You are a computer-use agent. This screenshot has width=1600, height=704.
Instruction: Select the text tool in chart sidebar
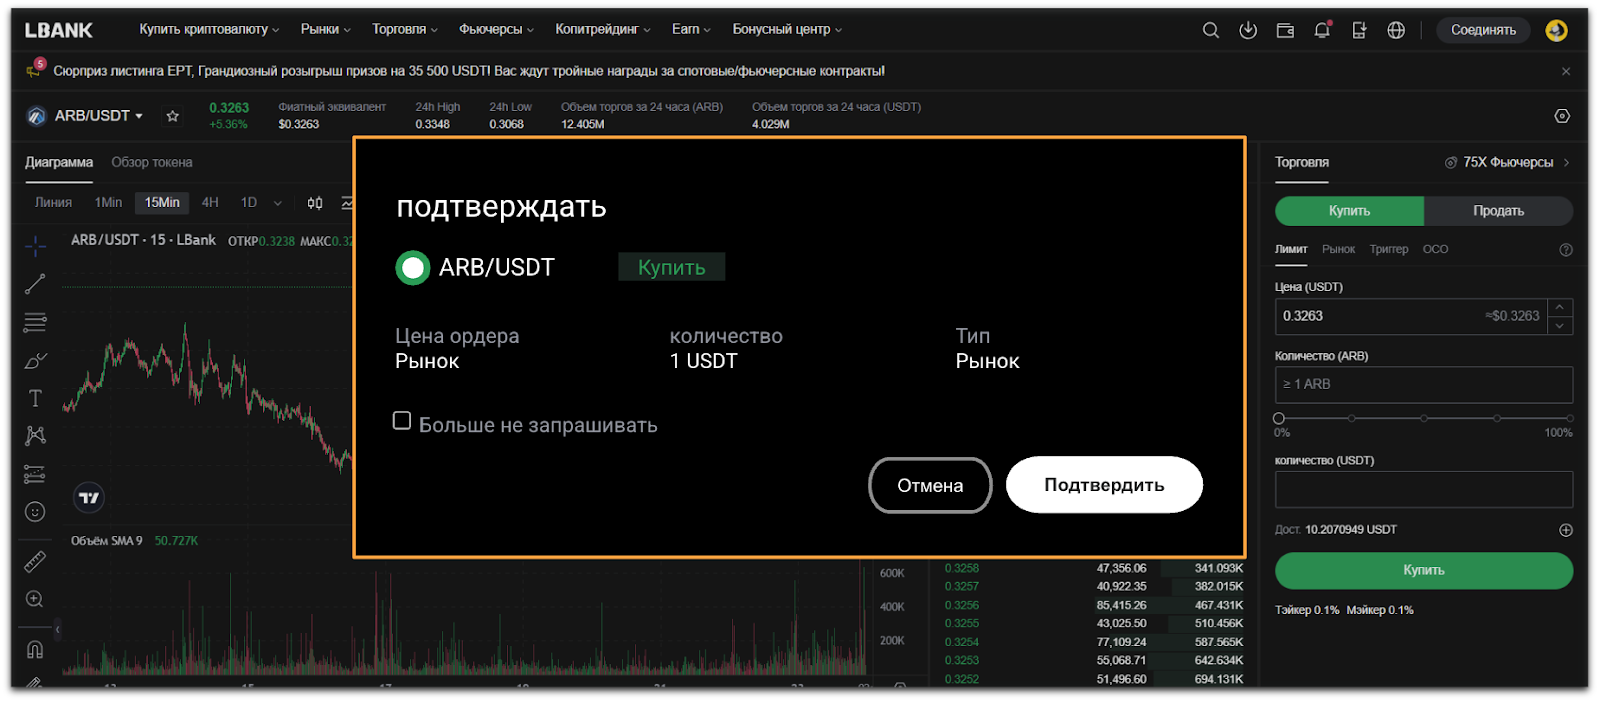(35, 398)
